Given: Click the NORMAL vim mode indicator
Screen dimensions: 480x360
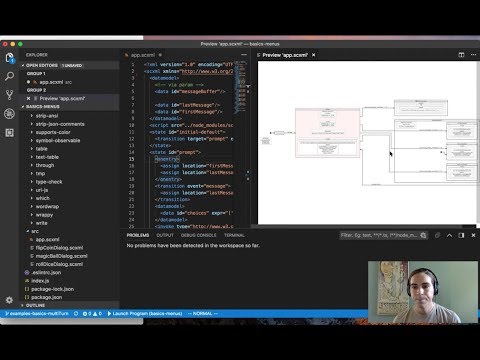Looking at the screenshot, I should coord(203,314).
